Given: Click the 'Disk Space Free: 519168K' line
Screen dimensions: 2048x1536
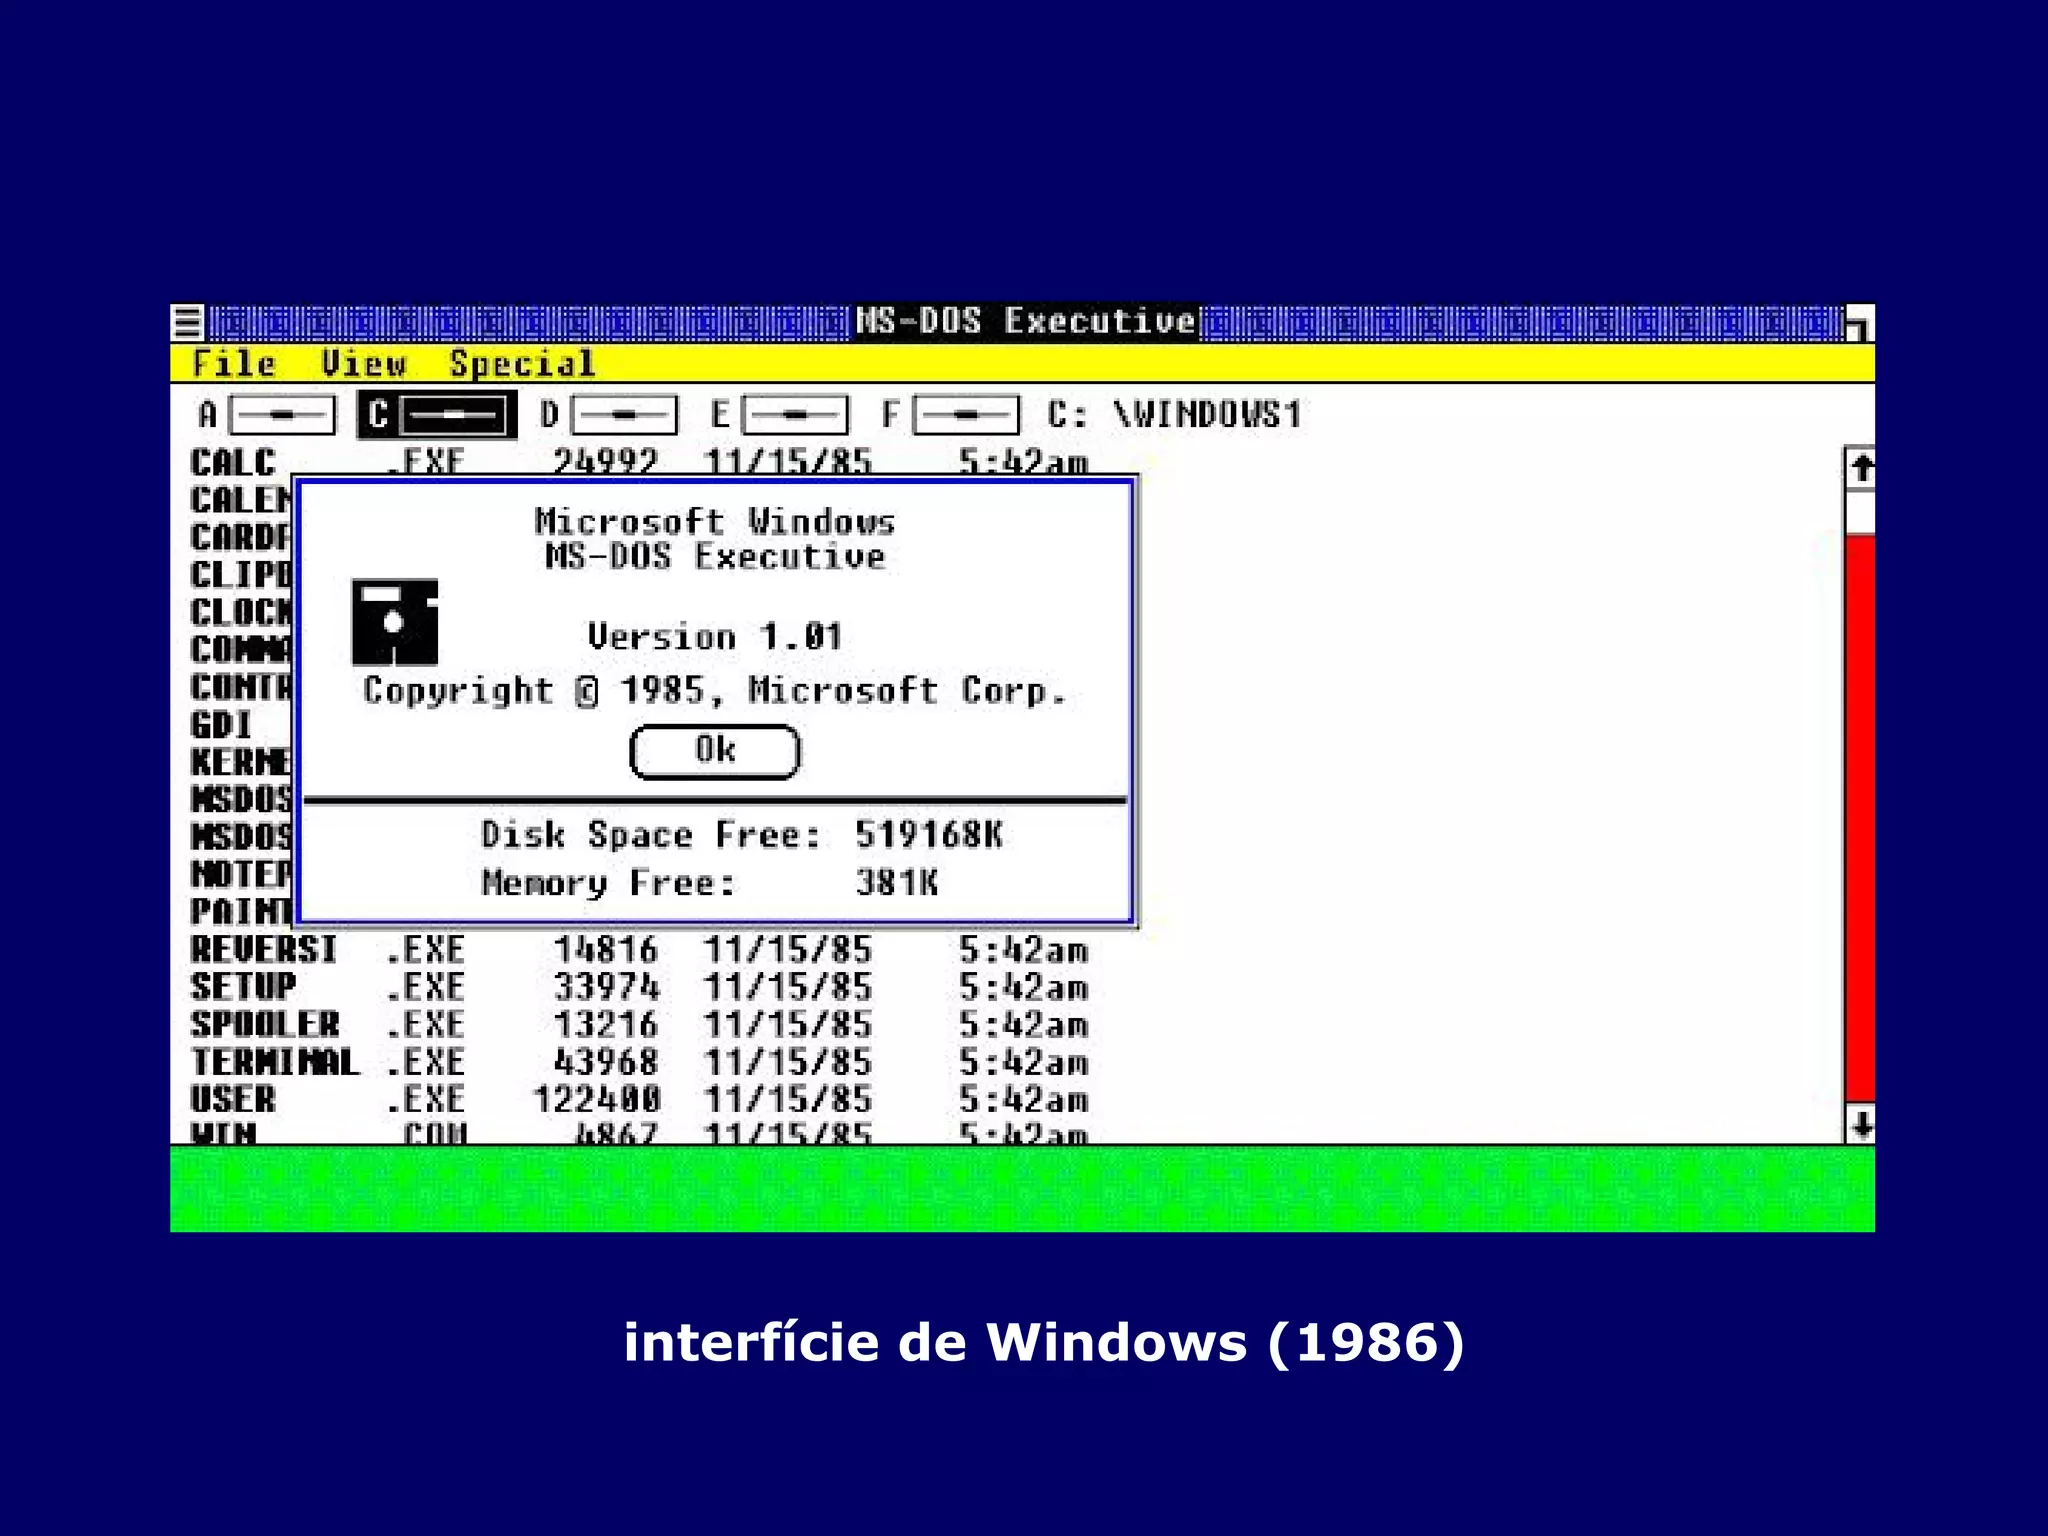Looking at the screenshot, I should 742,834.
